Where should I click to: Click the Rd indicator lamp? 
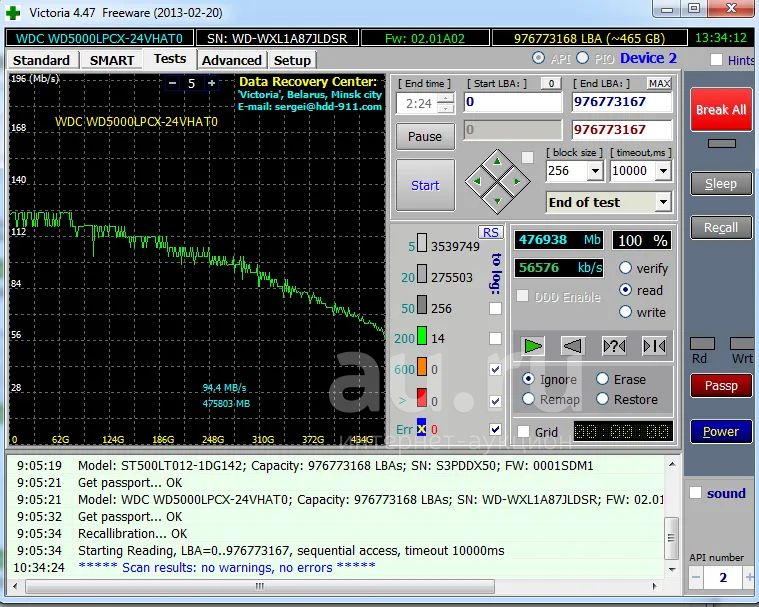pos(702,344)
